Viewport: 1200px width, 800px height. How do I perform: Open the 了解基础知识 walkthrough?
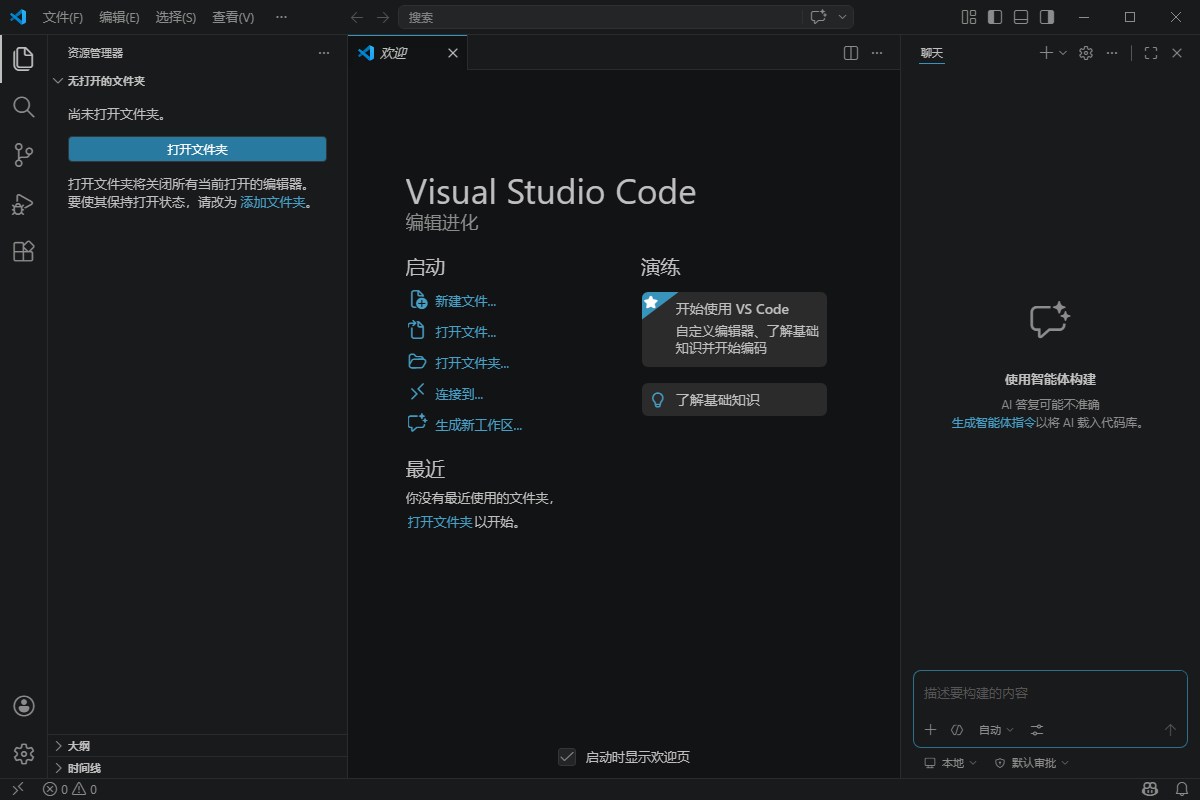[x=734, y=399]
